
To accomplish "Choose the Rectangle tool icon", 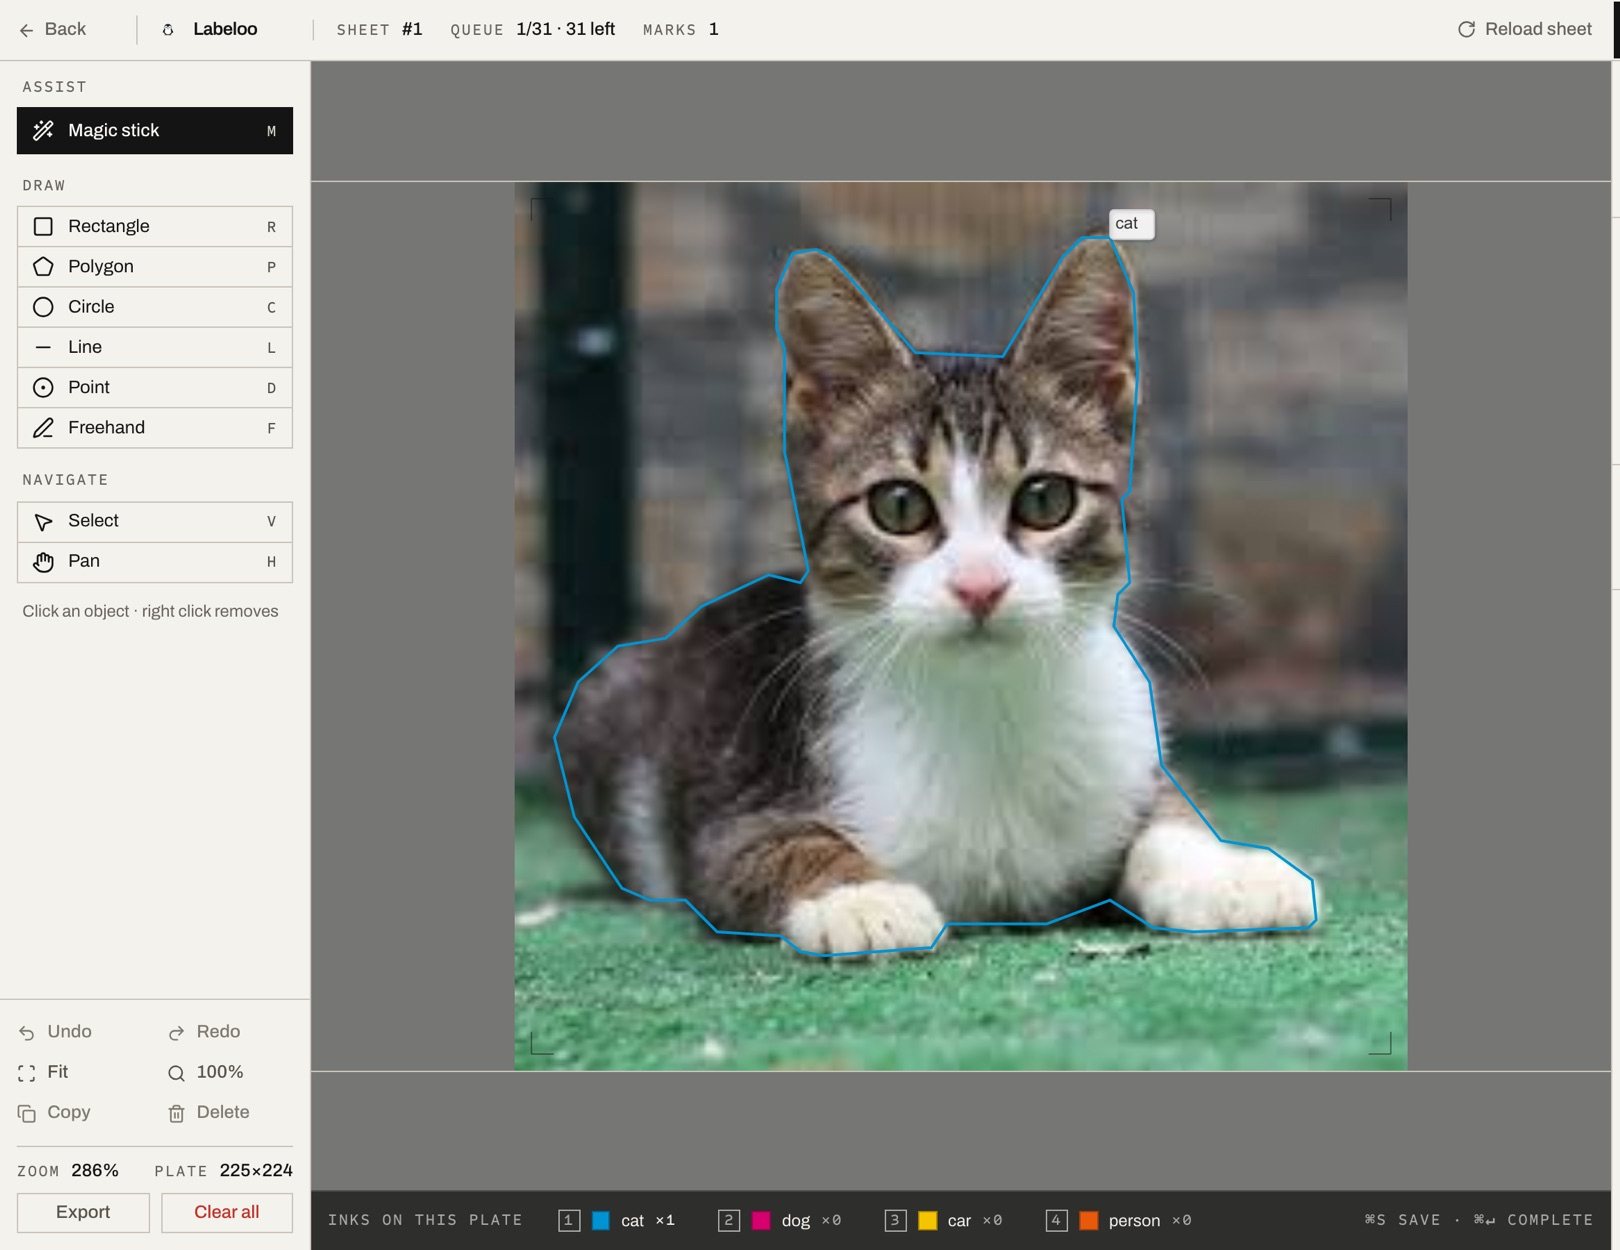I will pyautogui.click(x=43, y=226).
